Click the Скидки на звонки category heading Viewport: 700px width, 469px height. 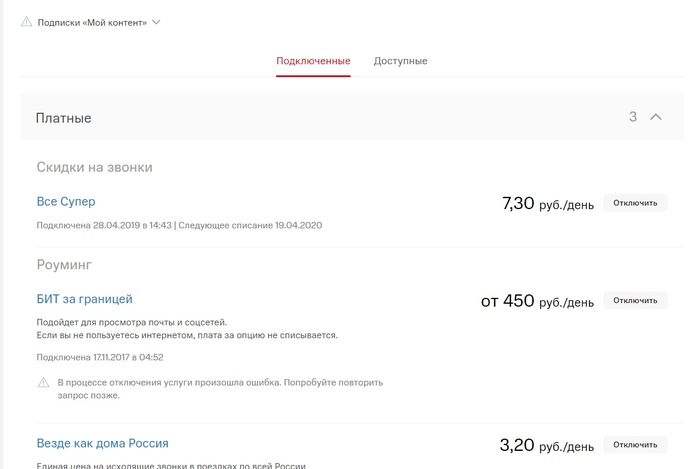(x=94, y=167)
